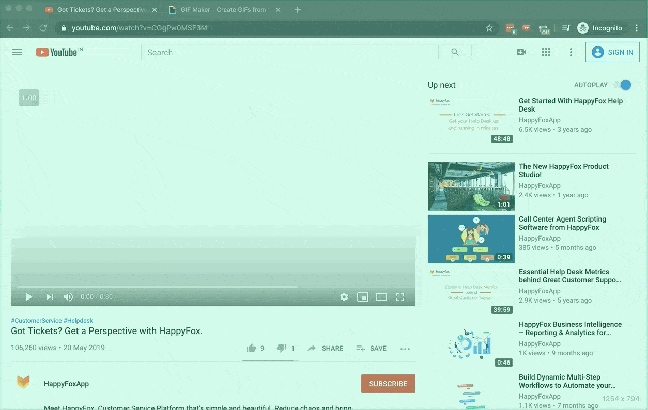Go back in browser history

click(10, 28)
